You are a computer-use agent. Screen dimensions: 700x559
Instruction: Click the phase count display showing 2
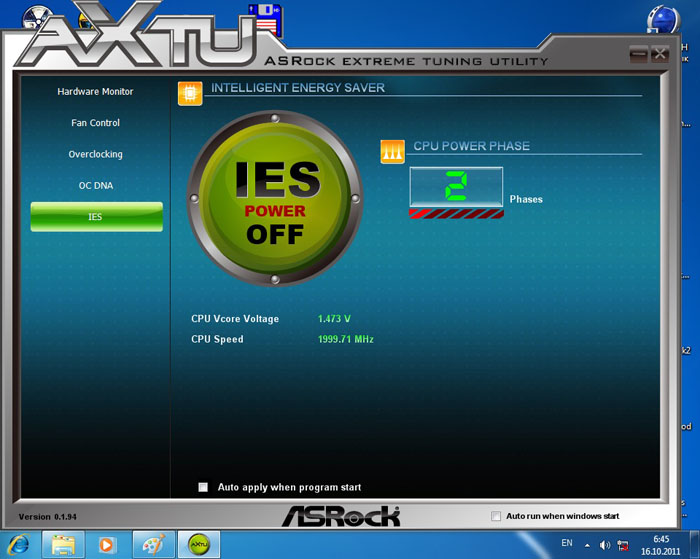pyautogui.click(x=456, y=187)
